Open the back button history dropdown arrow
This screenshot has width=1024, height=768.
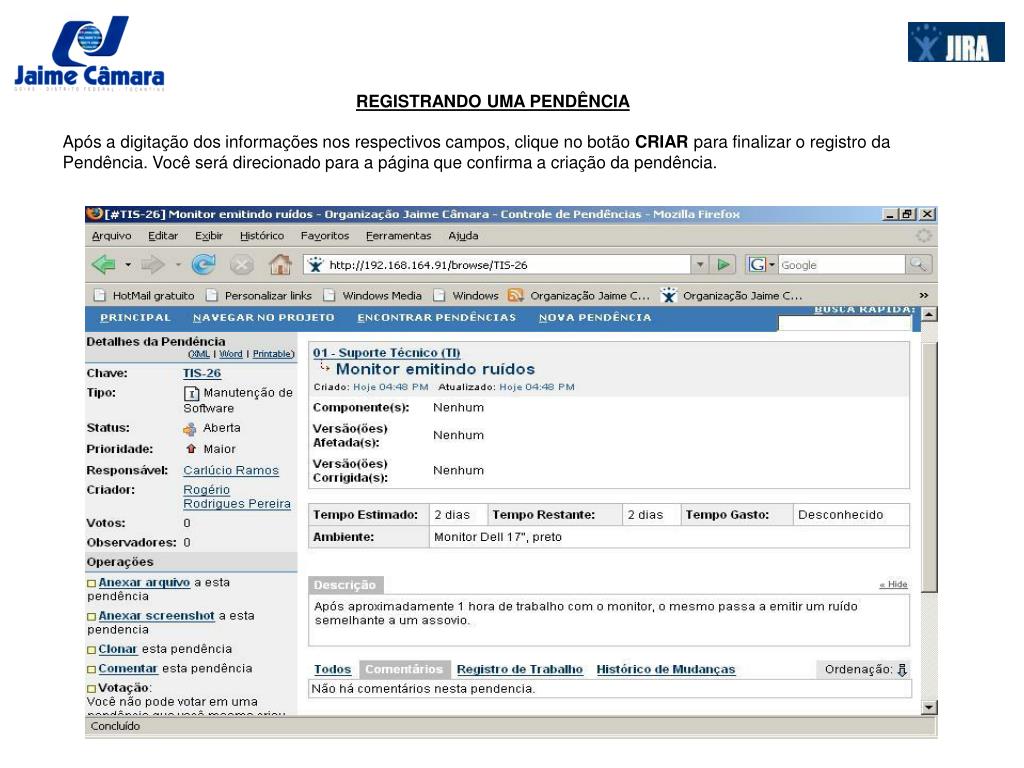pyautogui.click(x=128, y=264)
